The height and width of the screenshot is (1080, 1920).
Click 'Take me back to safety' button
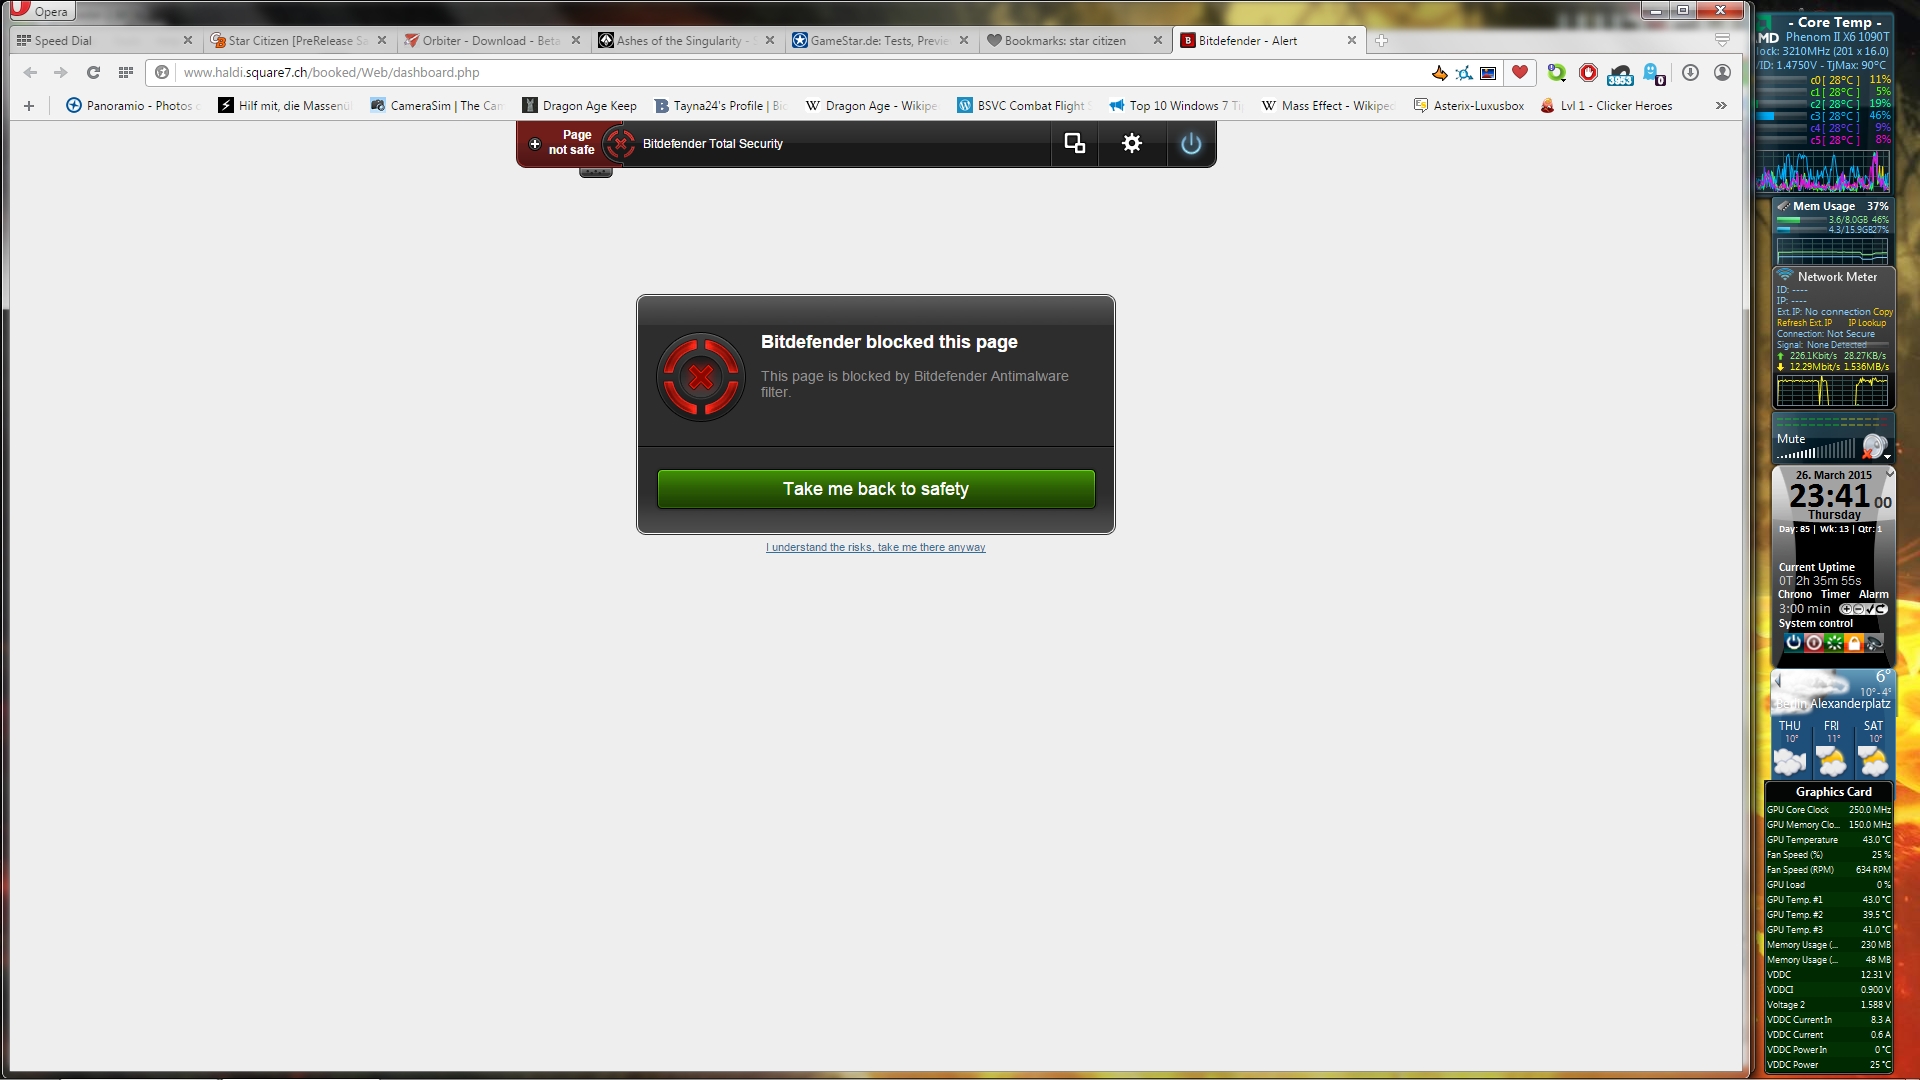pos(875,489)
